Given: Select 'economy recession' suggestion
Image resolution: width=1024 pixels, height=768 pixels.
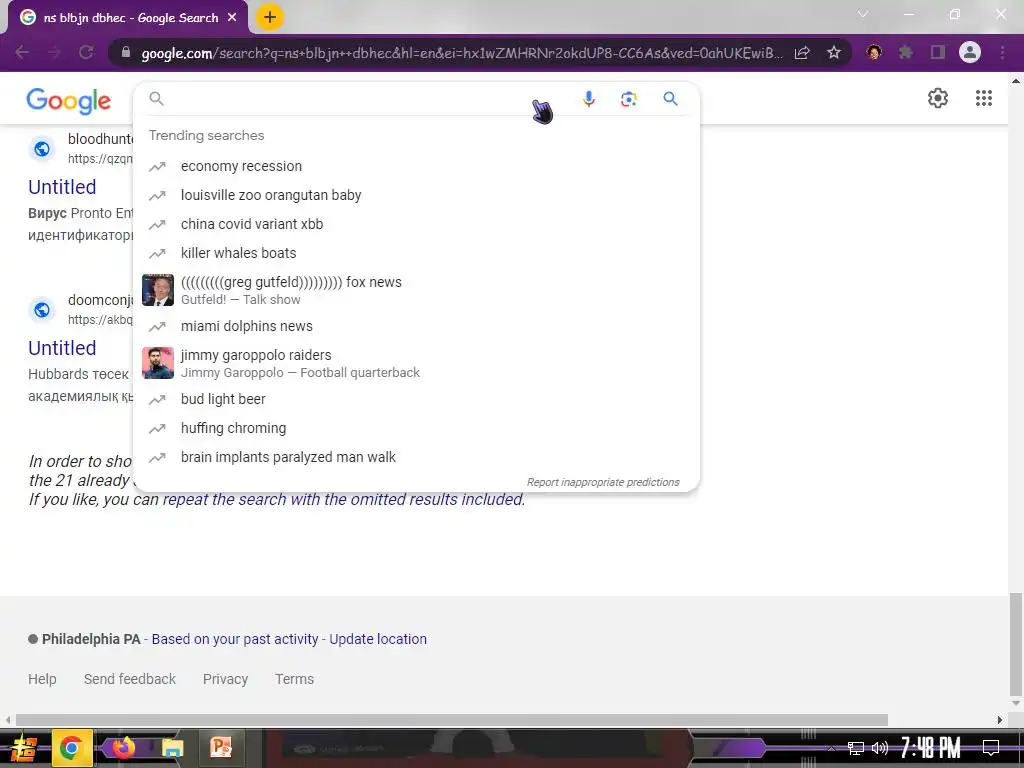Looking at the screenshot, I should (x=416, y=167).
